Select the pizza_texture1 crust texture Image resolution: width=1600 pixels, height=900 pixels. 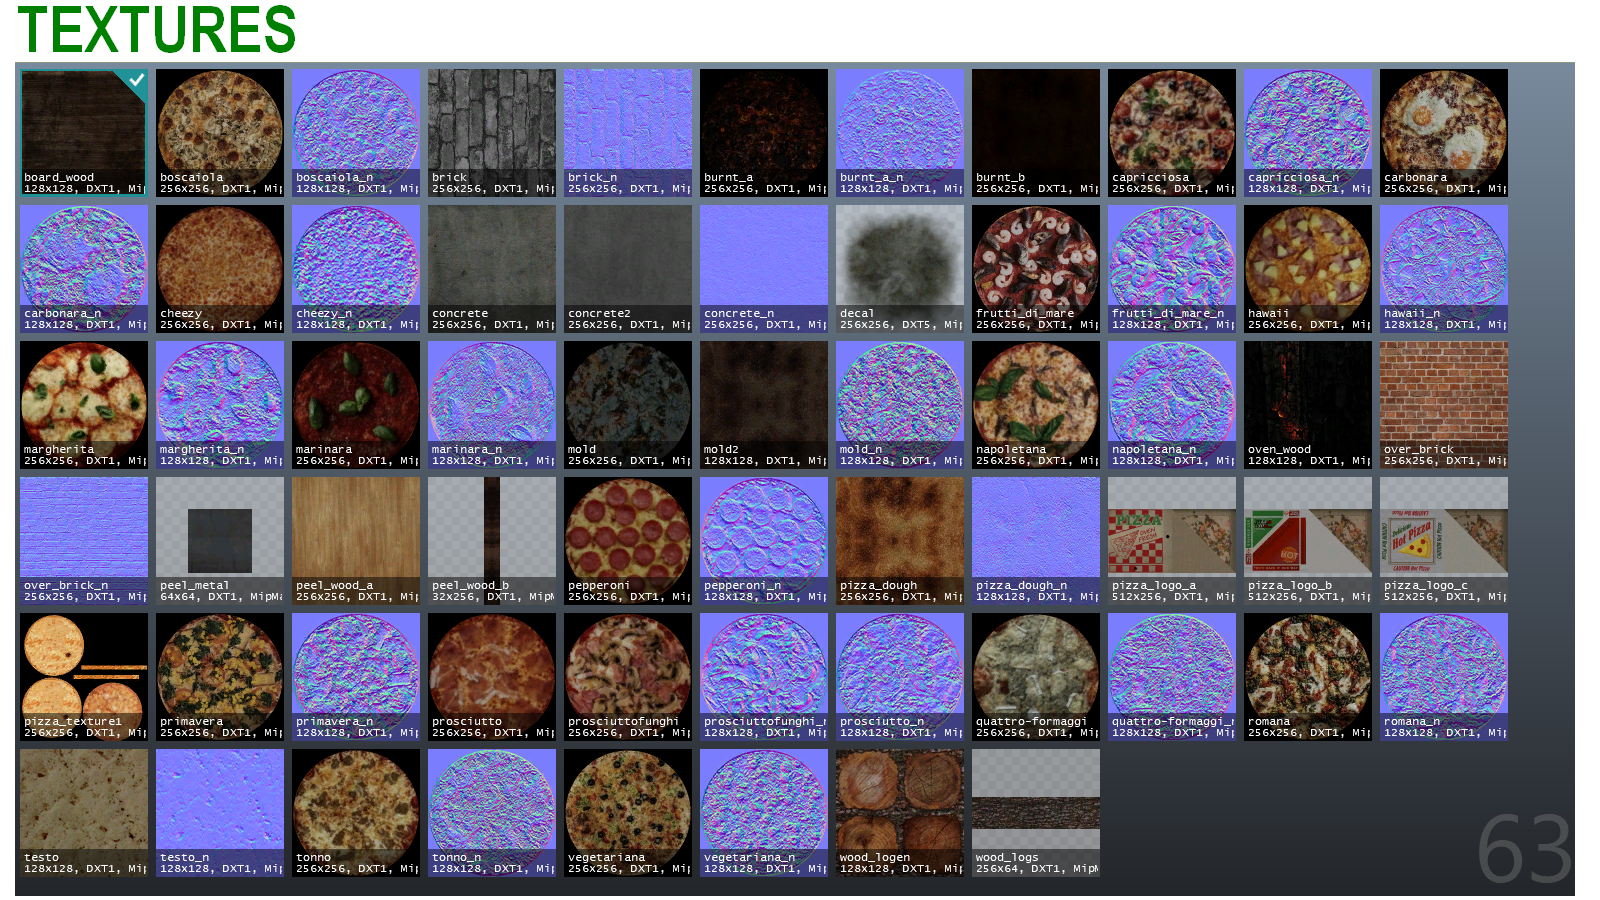84,677
